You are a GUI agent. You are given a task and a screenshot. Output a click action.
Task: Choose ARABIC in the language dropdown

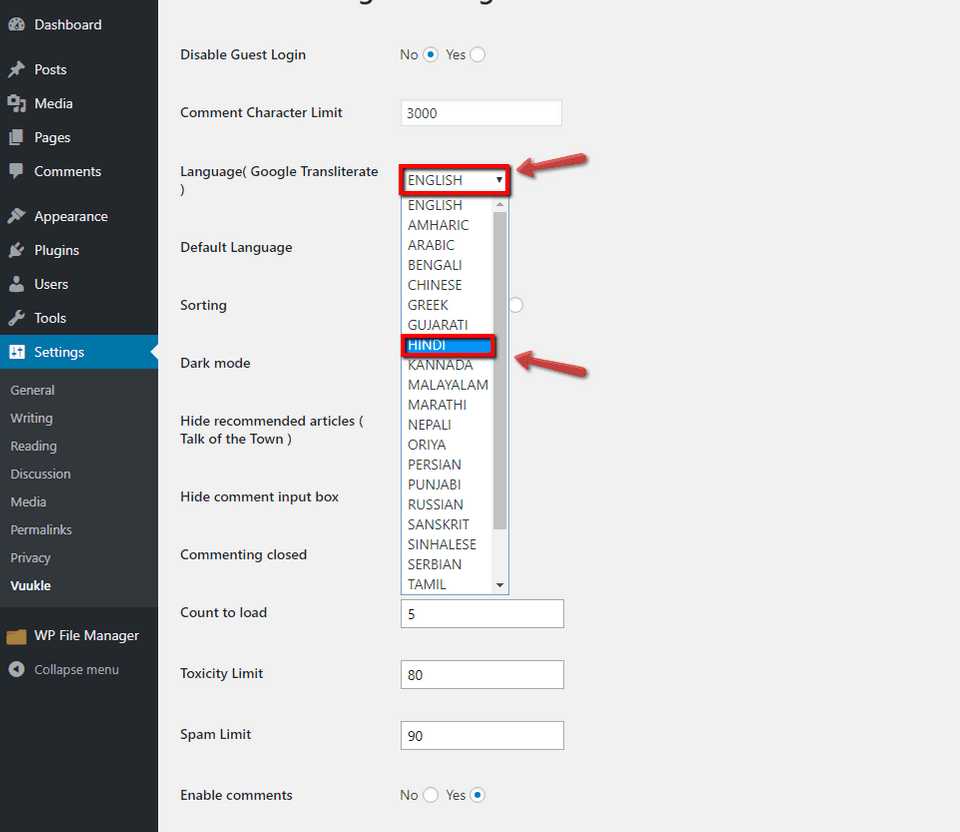click(x=431, y=245)
